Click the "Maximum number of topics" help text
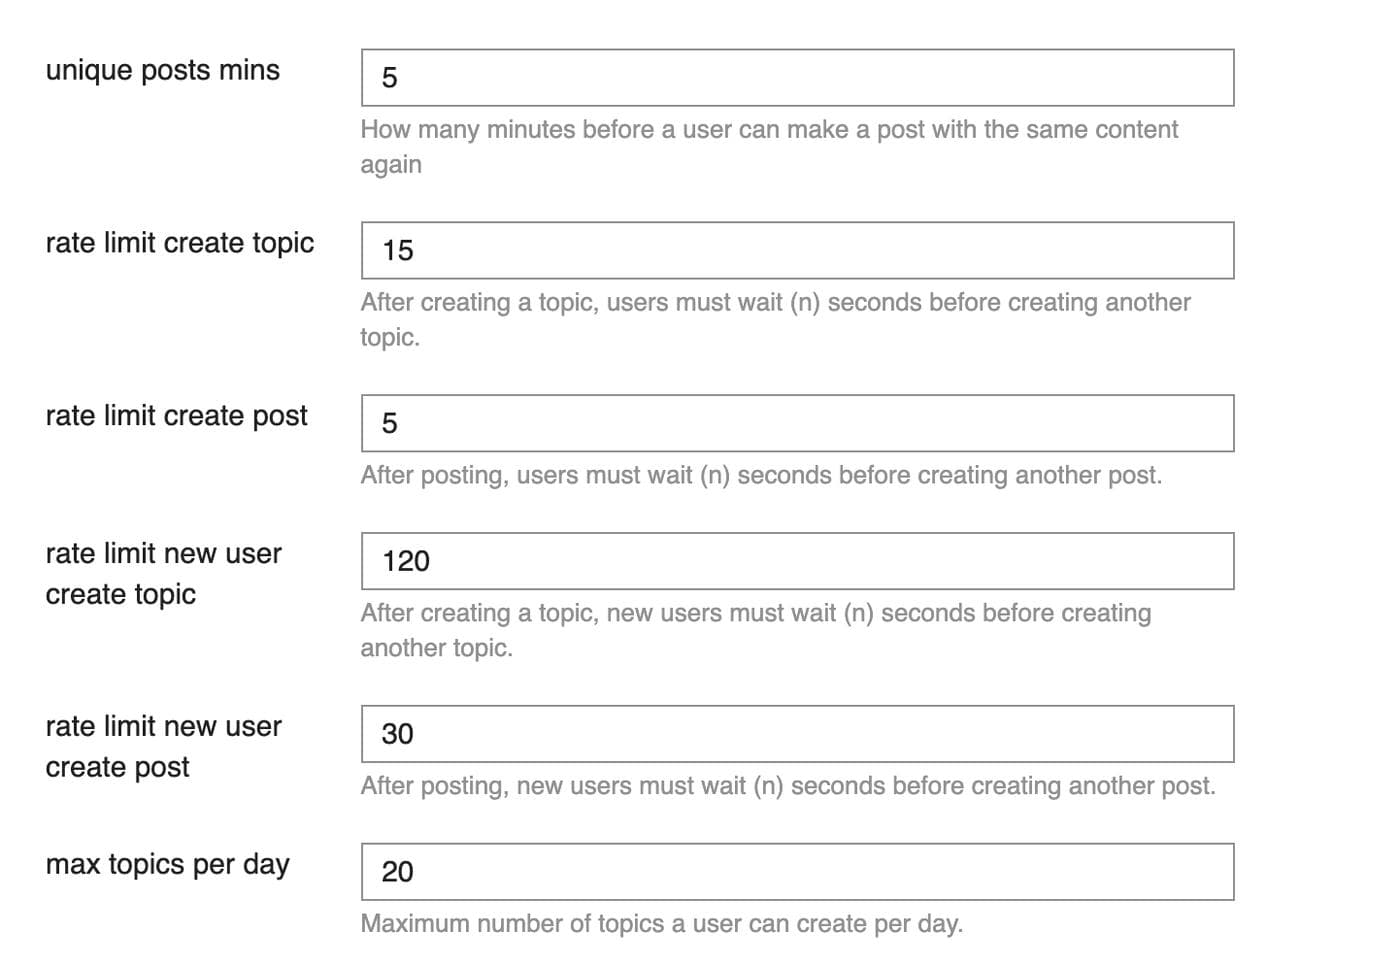Image resolution: width=1400 pixels, height=963 pixels. (x=661, y=924)
